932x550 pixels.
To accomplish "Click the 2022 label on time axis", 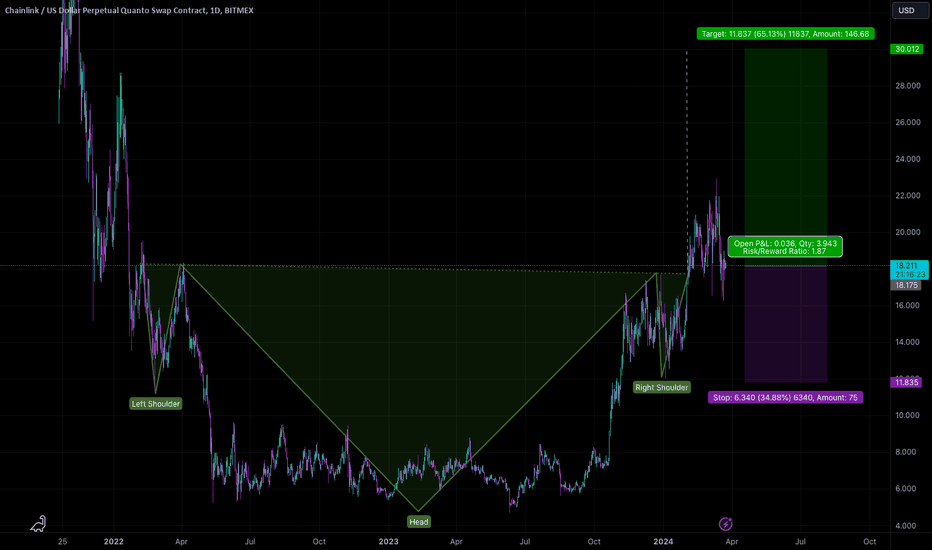I will (x=114, y=541).
